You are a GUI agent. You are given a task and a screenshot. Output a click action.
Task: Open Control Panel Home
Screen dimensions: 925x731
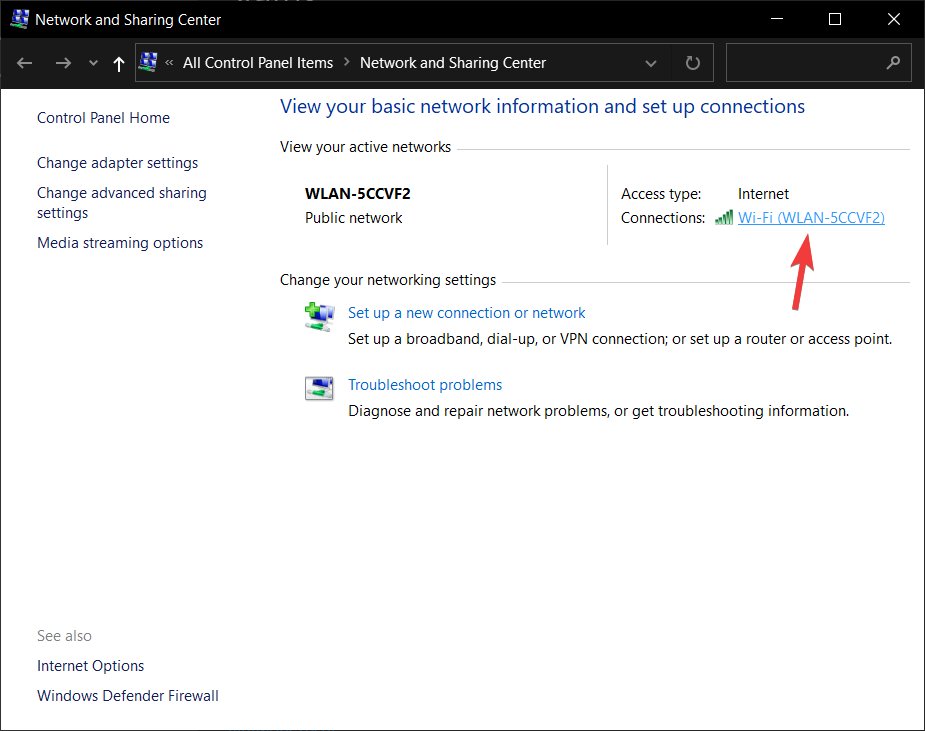(x=103, y=118)
